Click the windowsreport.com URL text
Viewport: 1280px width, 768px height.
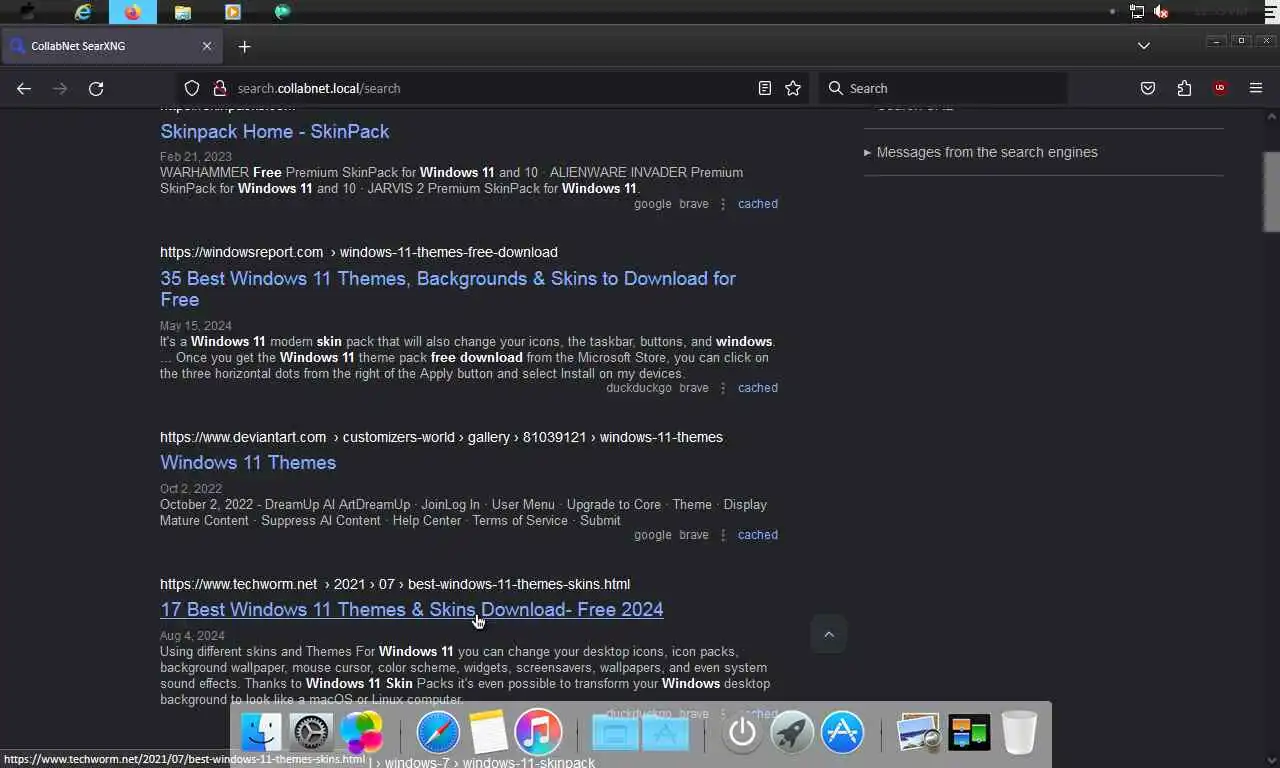tap(241, 252)
